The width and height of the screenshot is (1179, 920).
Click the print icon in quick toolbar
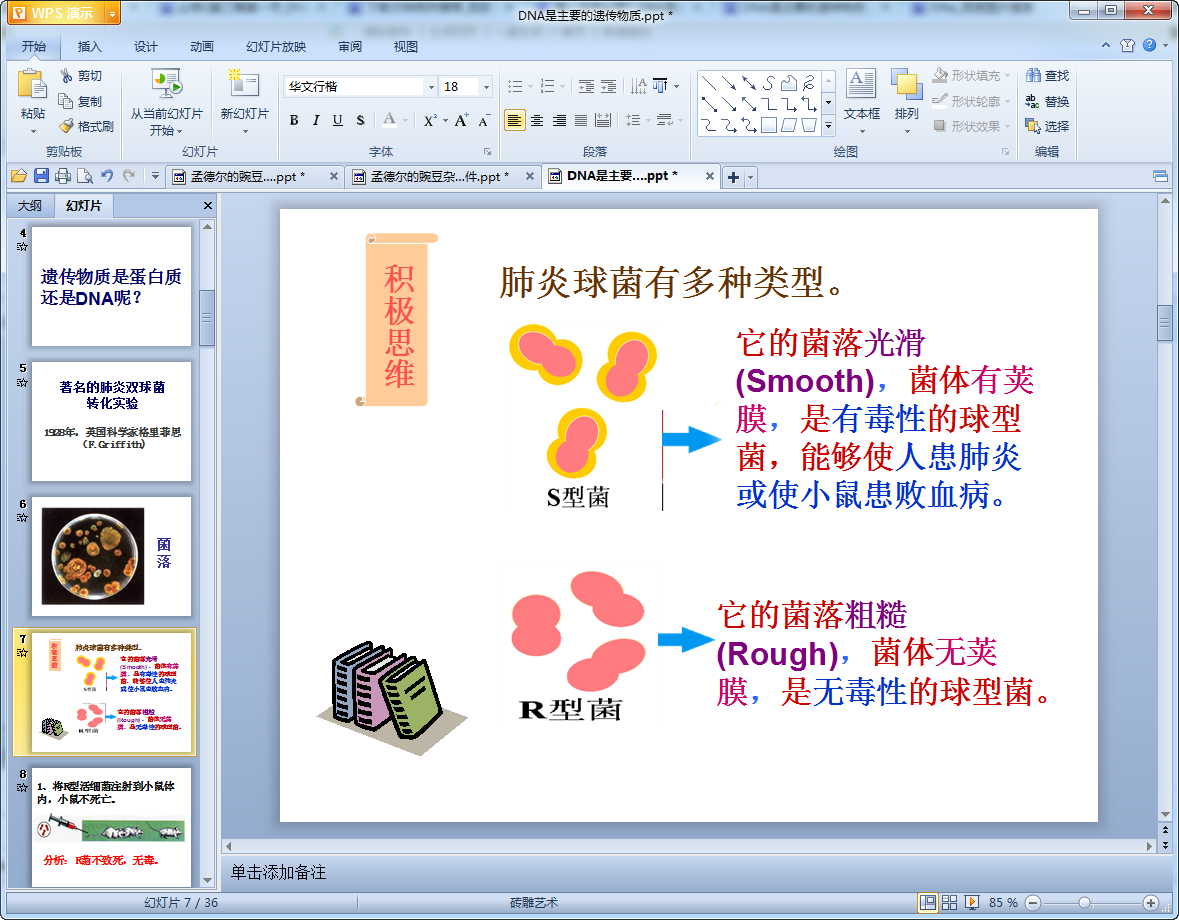pyautogui.click(x=63, y=176)
